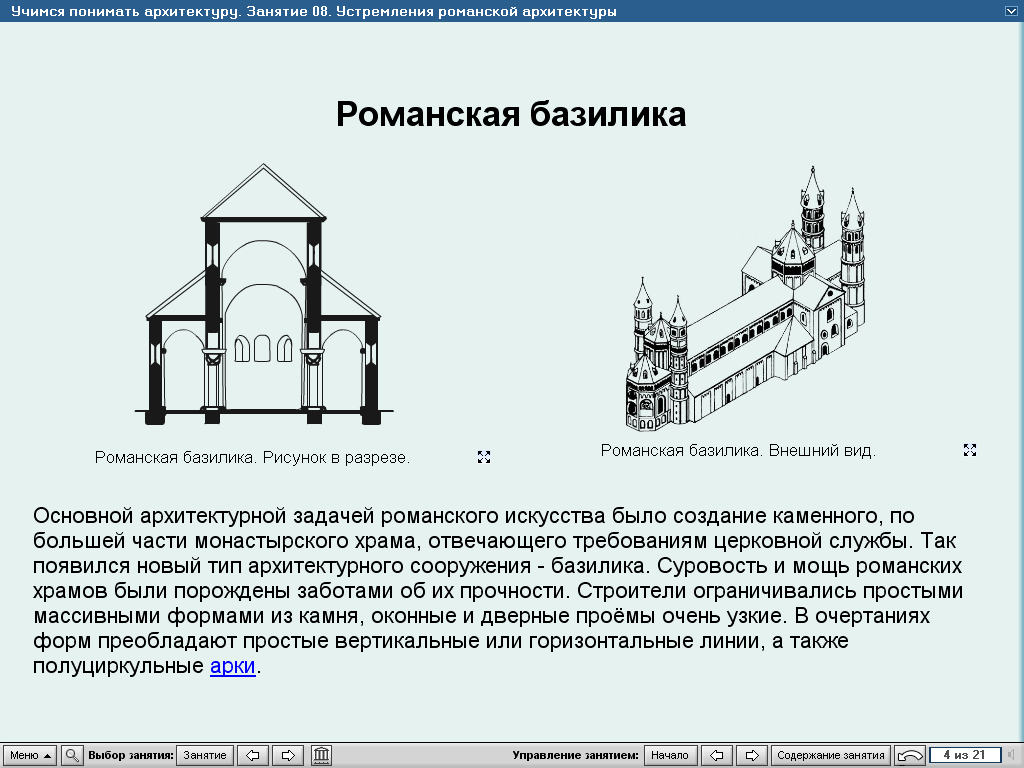
Task: Open the title bar dropdown arrow
Action: coord(1012,11)
